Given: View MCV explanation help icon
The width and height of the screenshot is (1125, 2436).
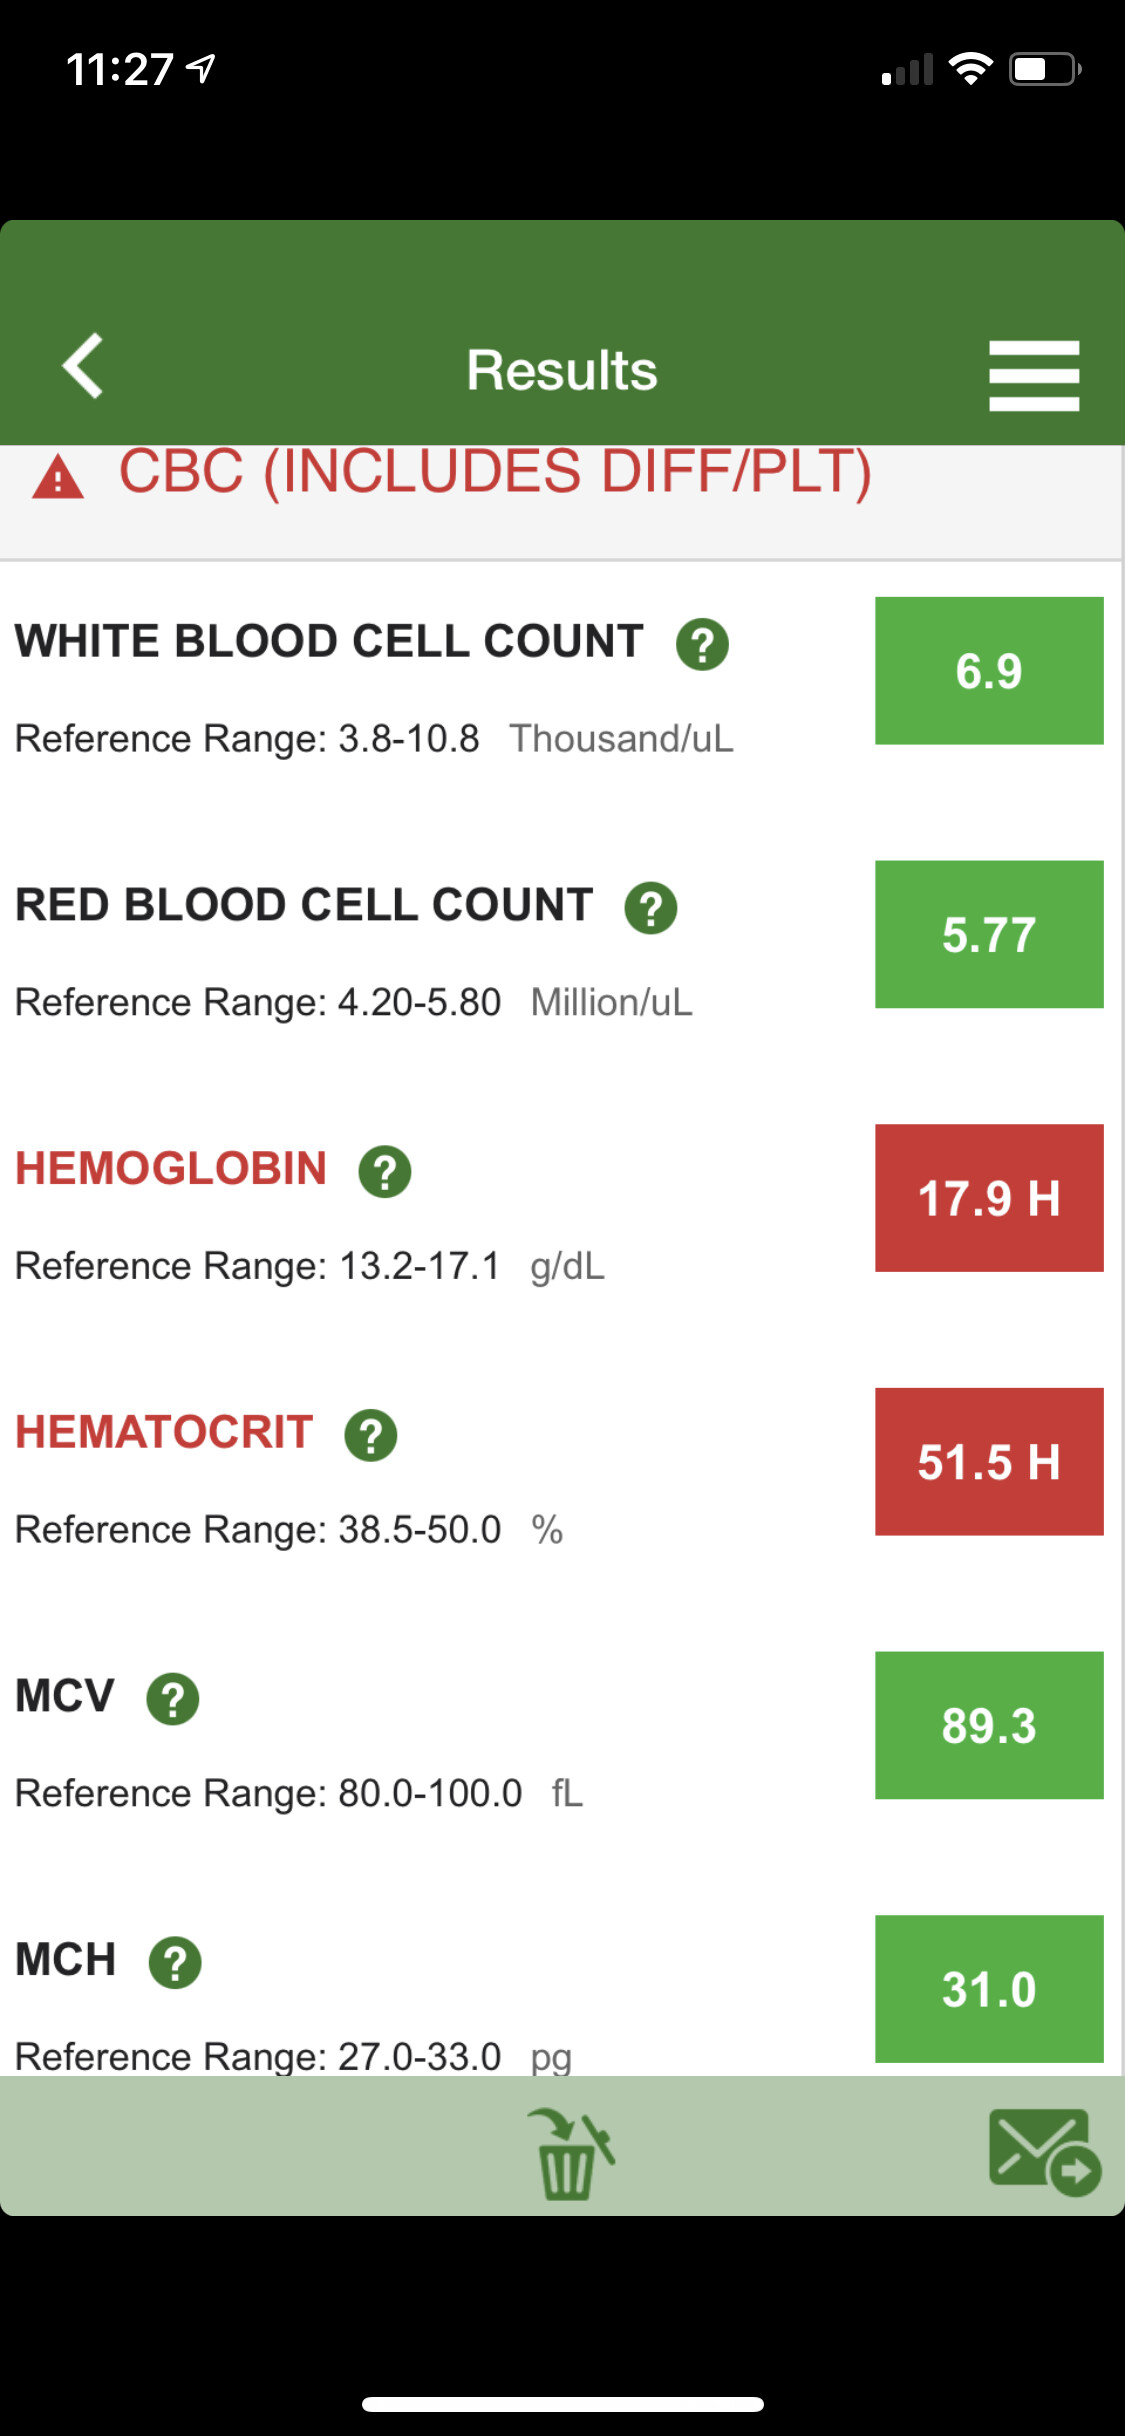Looking at the screenshot, I should point(173,1699).
